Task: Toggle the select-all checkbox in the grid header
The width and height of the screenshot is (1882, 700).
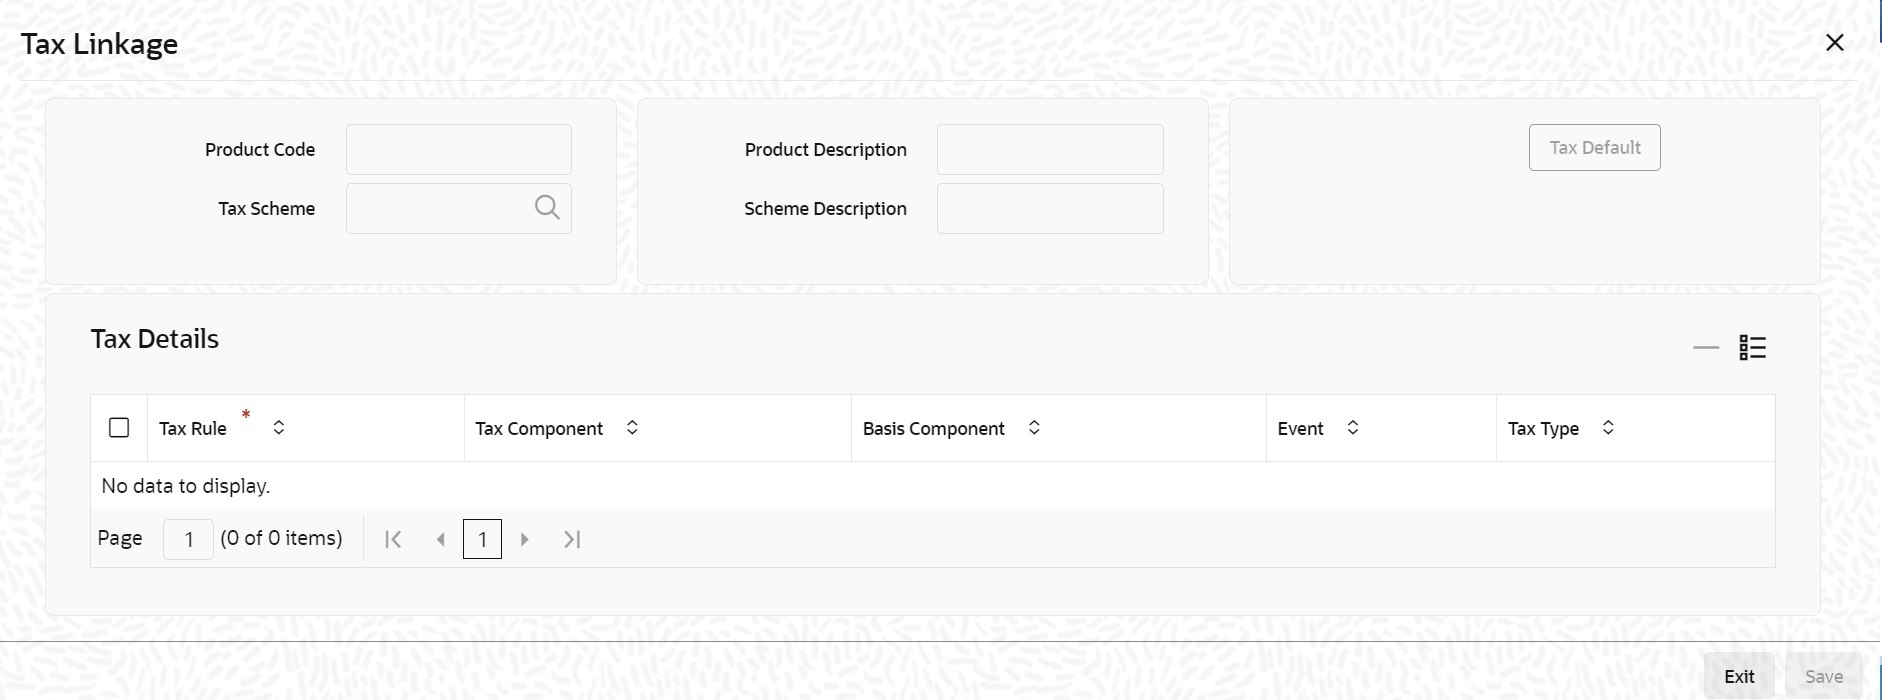Action: pyautogui.click(x=119, y=427)
